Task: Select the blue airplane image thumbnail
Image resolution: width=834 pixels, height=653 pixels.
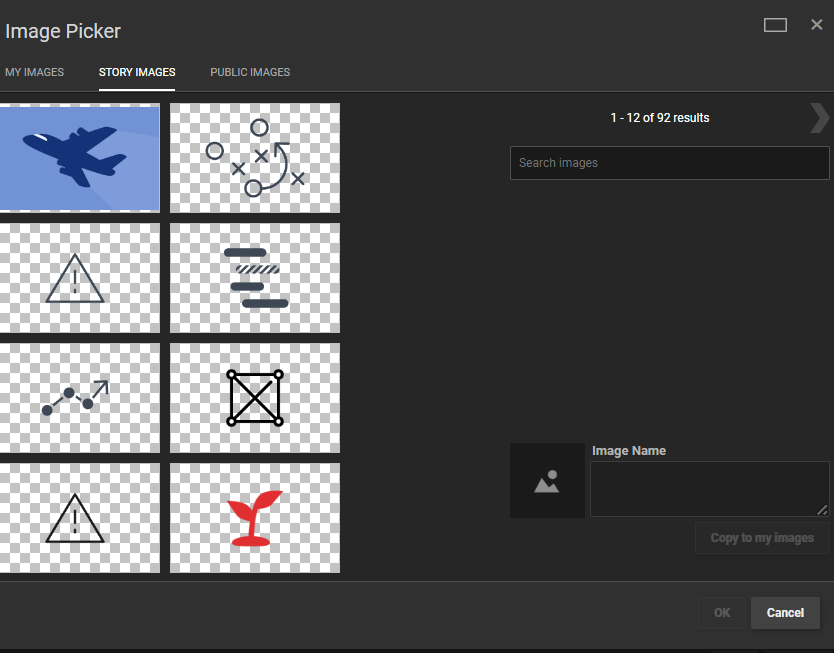Action: tap(79, 158)
